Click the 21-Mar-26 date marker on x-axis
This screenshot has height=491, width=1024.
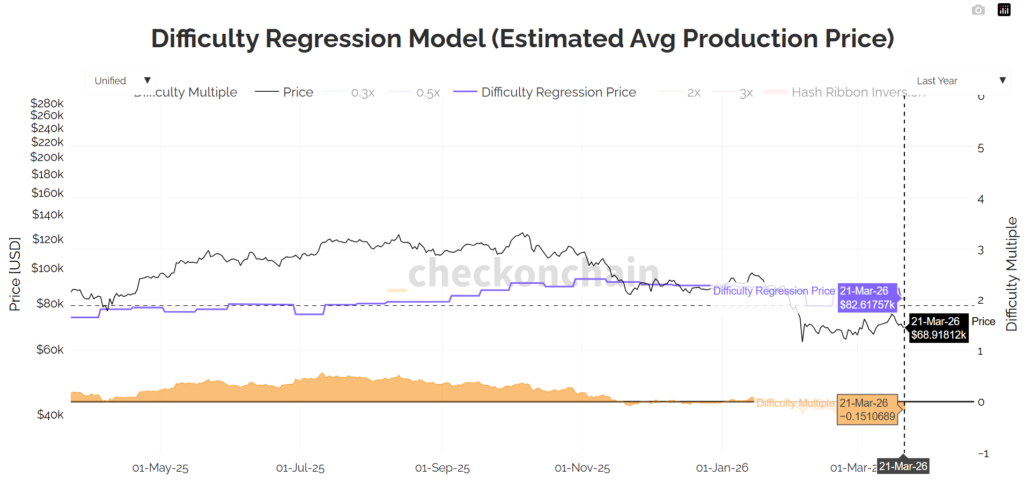(903, 467)
